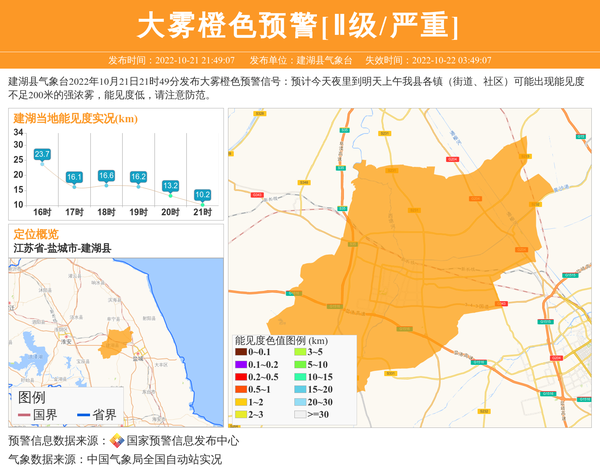600x471 pixels.
Task: Pick the 15~20 legend color swatch
Action: [x=299, y=389]
